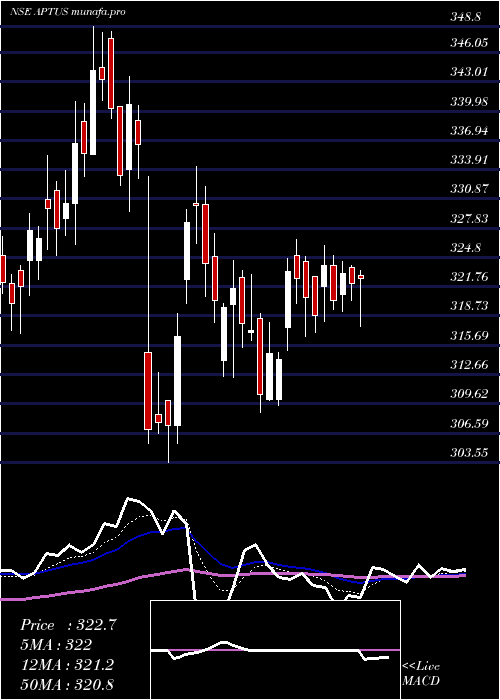
Task: Click the 324.8 price axis label
Action: (466, 248)
